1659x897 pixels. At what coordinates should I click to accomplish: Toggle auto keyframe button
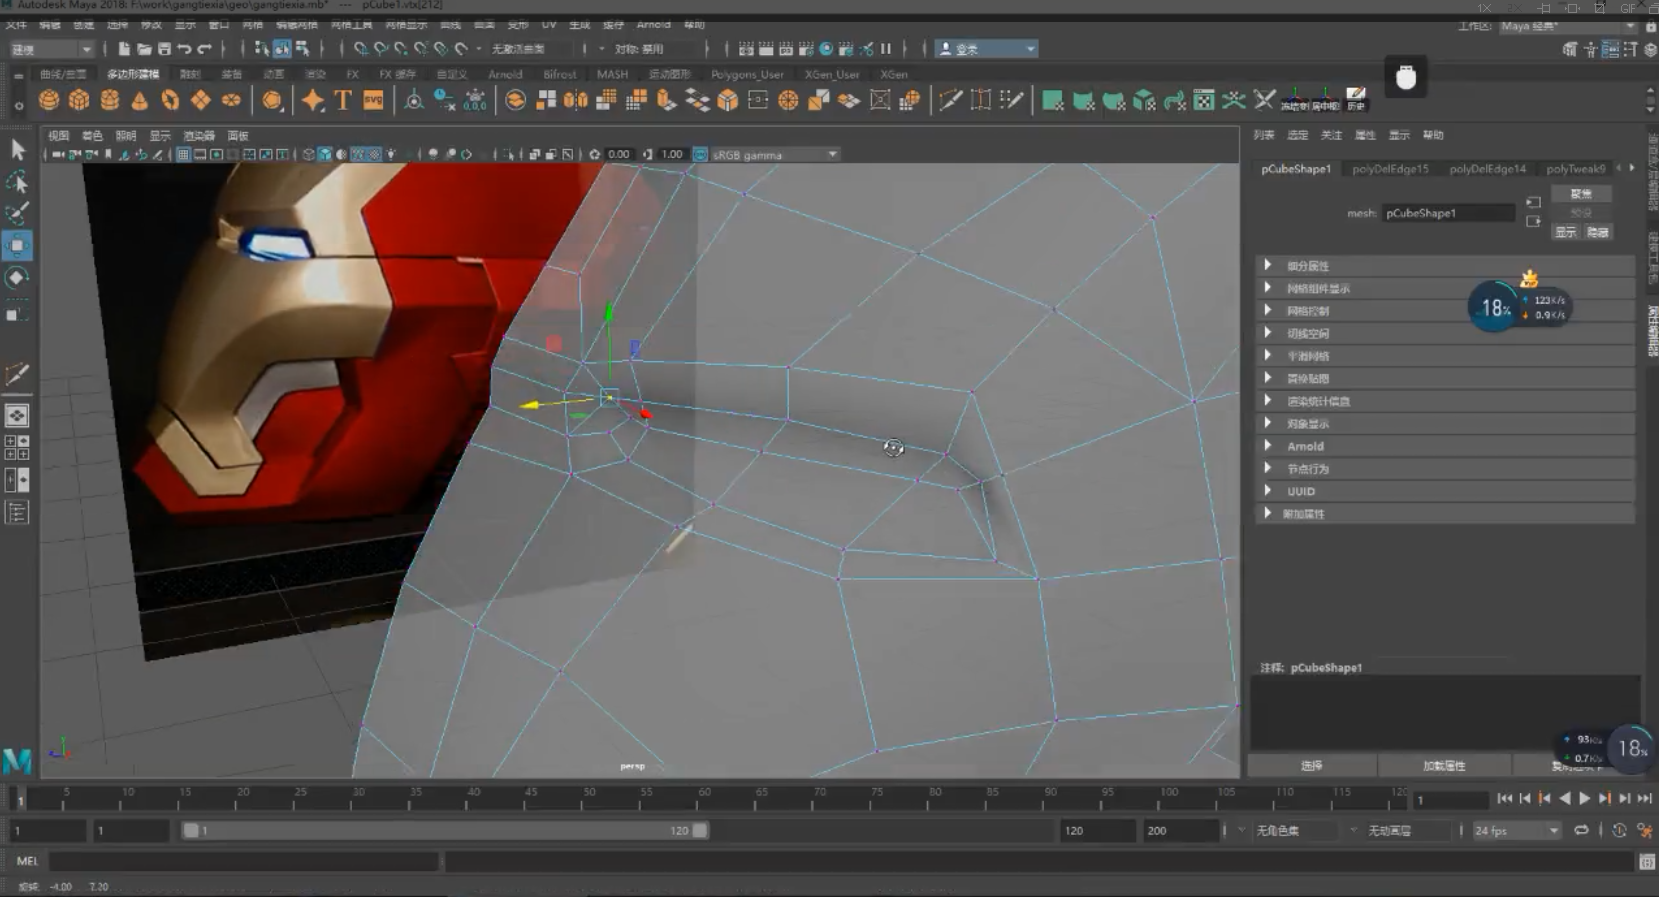(x=1619, y=830)
